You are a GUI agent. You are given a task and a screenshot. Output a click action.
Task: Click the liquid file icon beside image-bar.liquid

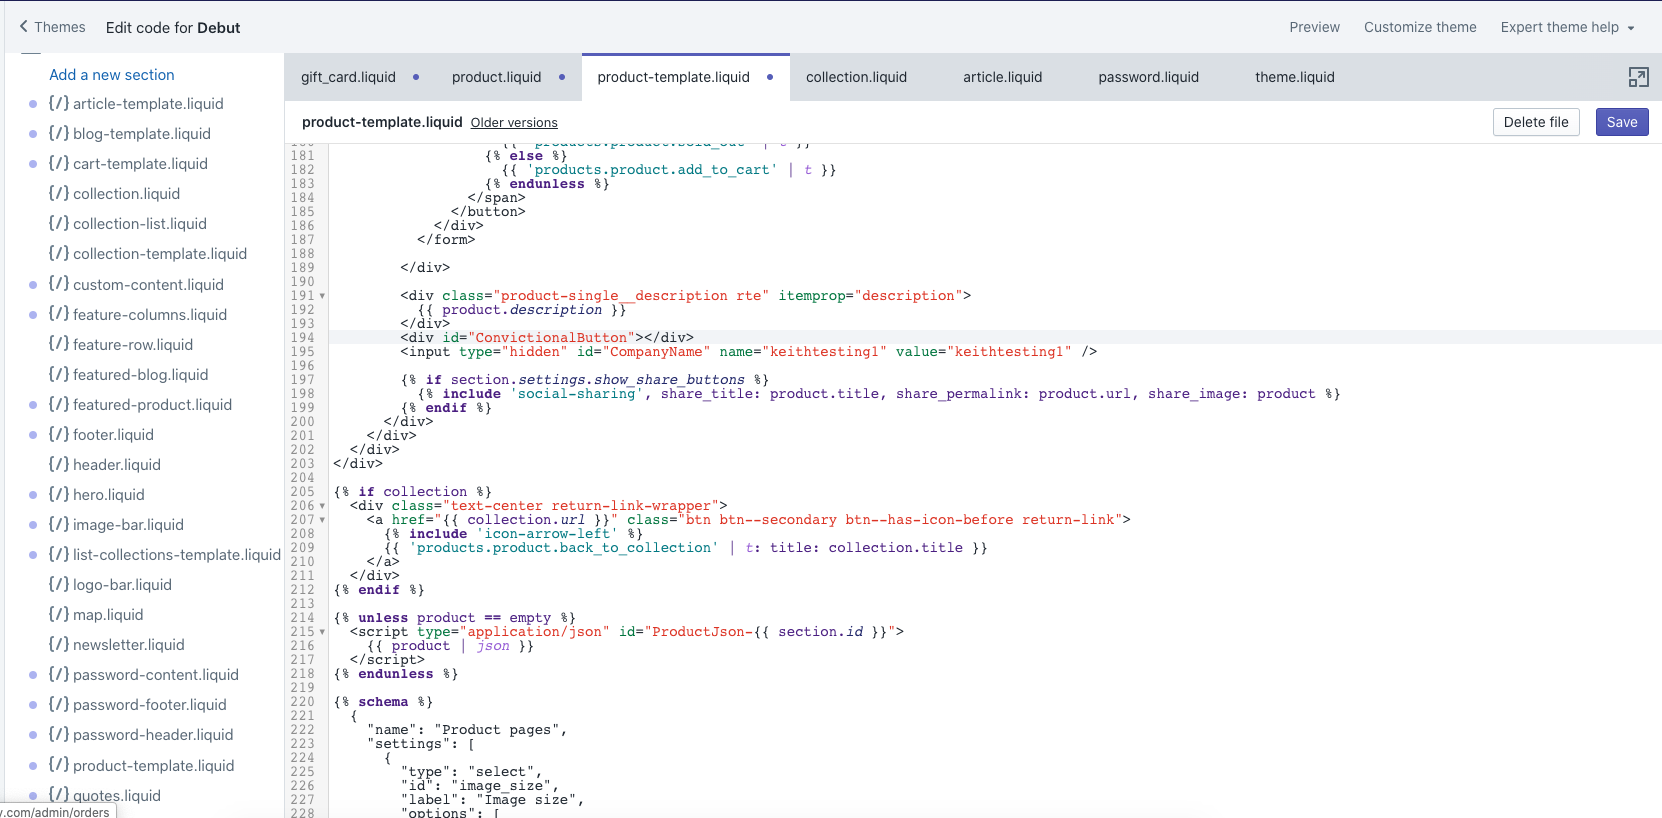click(x=59, y=524)
